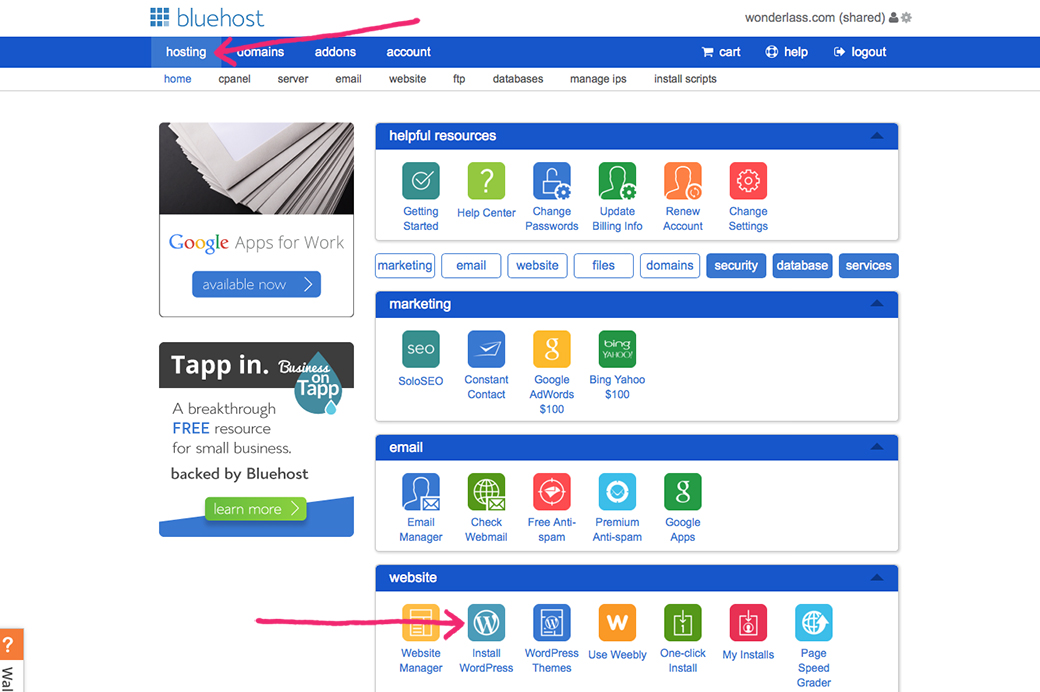This screenshot has width=1040, height=692.
Task: Toggle the website section filter
Action: 537,265
